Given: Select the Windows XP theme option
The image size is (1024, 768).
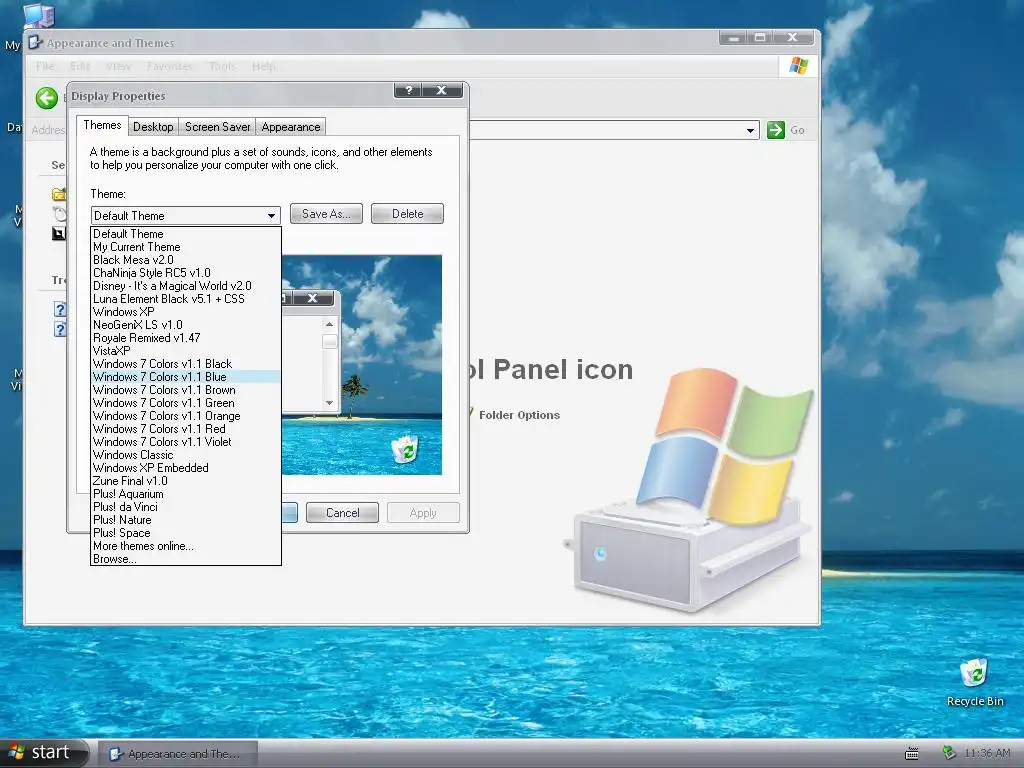Looking at the screenshot, I should (x=185, y=312).
